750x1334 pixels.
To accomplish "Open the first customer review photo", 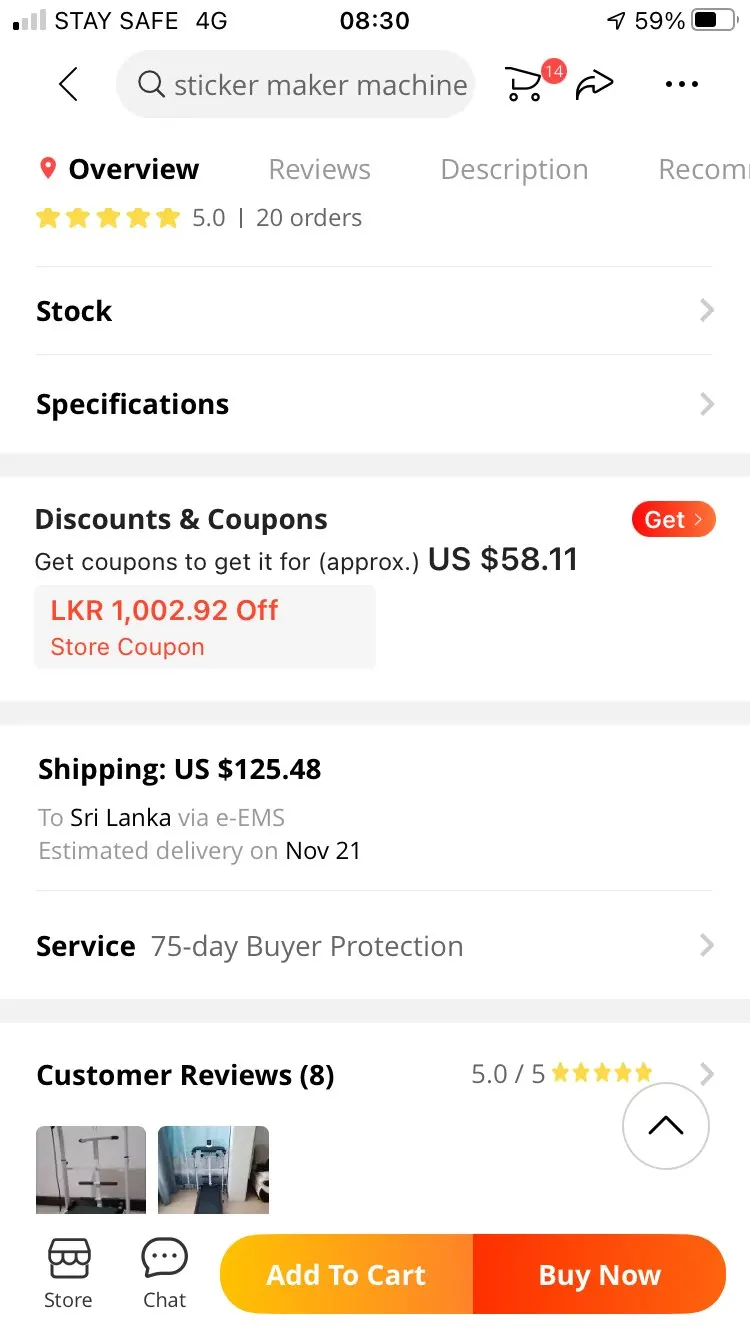I will pyautogui.click(x=91, y=1169).
